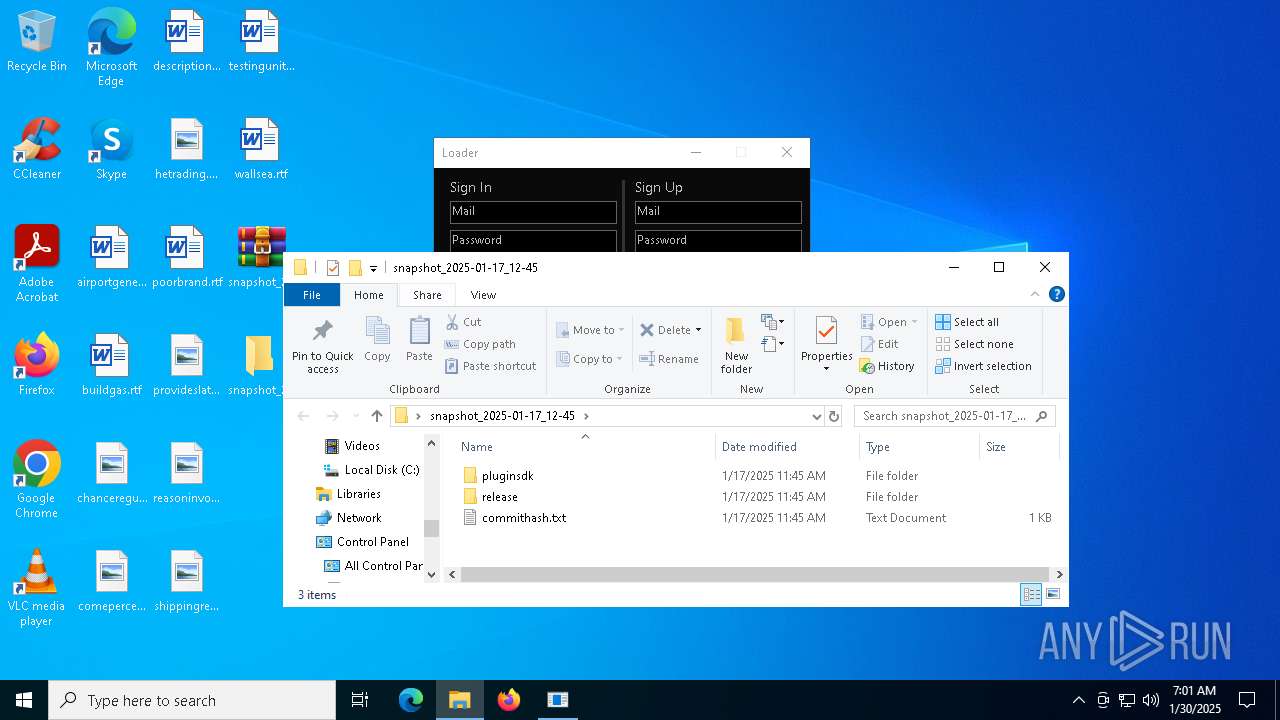The width and height of the screenshot is (1280, 720).
Task: Open Microsoft Edge from the taskbar
Action: click(411, 700)
